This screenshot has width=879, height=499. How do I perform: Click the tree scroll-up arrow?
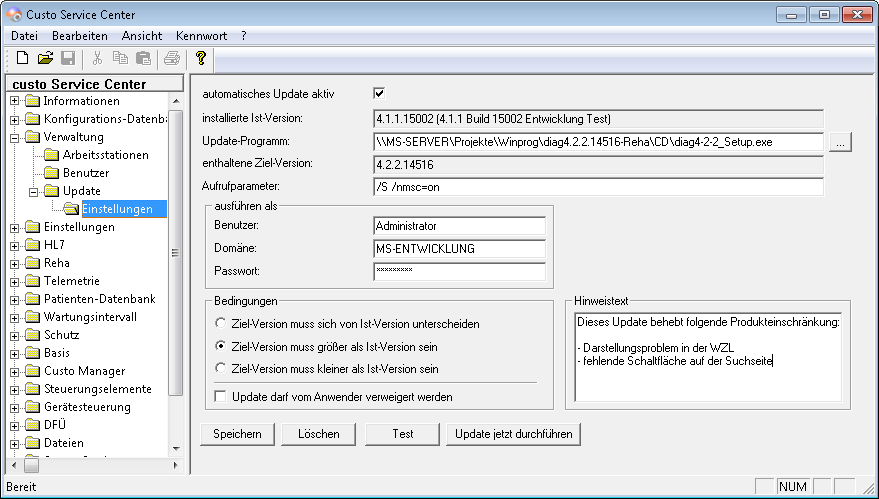tap(176, 101)
